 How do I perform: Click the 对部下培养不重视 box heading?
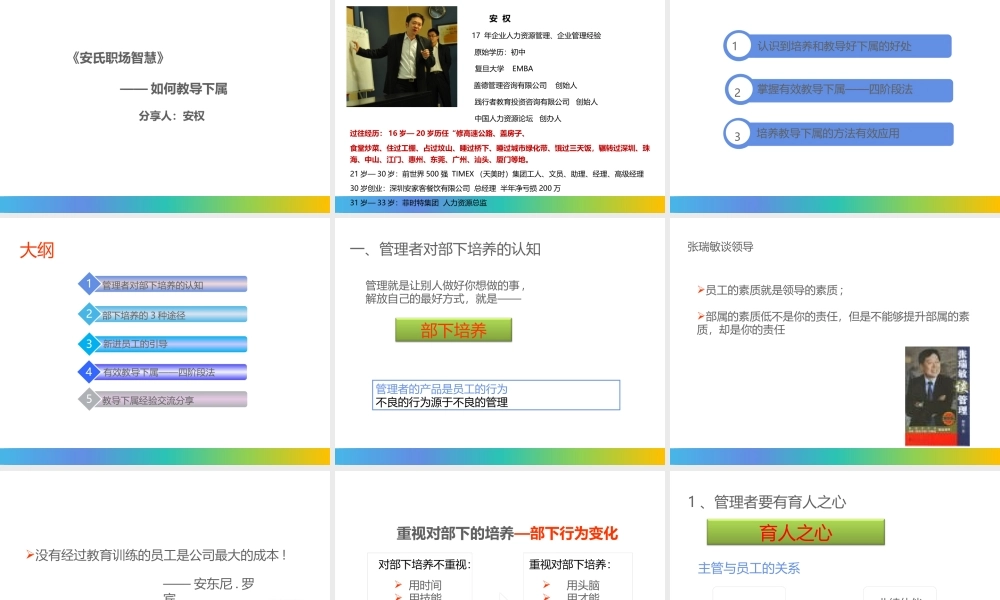coord(424,564)
